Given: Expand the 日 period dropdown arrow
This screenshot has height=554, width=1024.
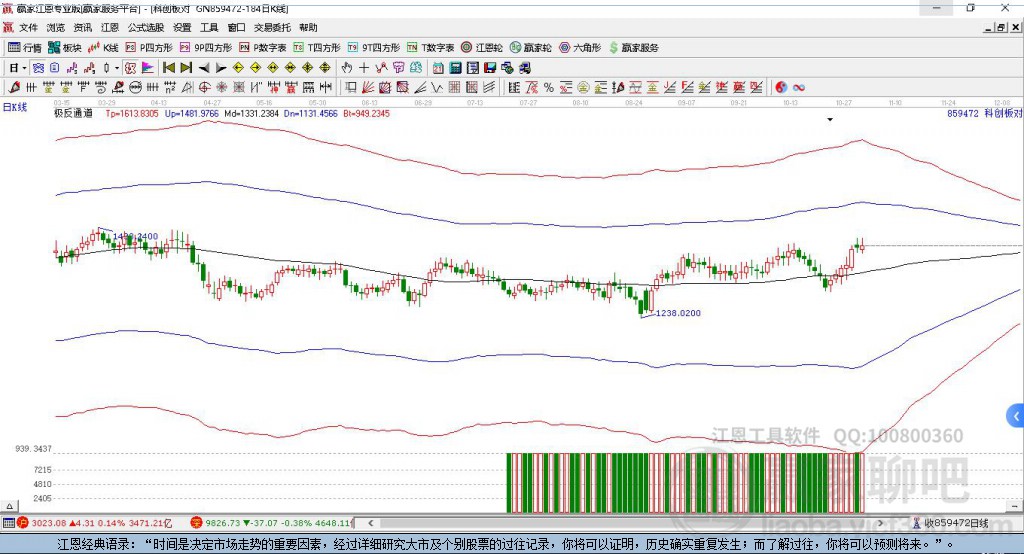Looking at the screenshot, I should pos(25,67).
